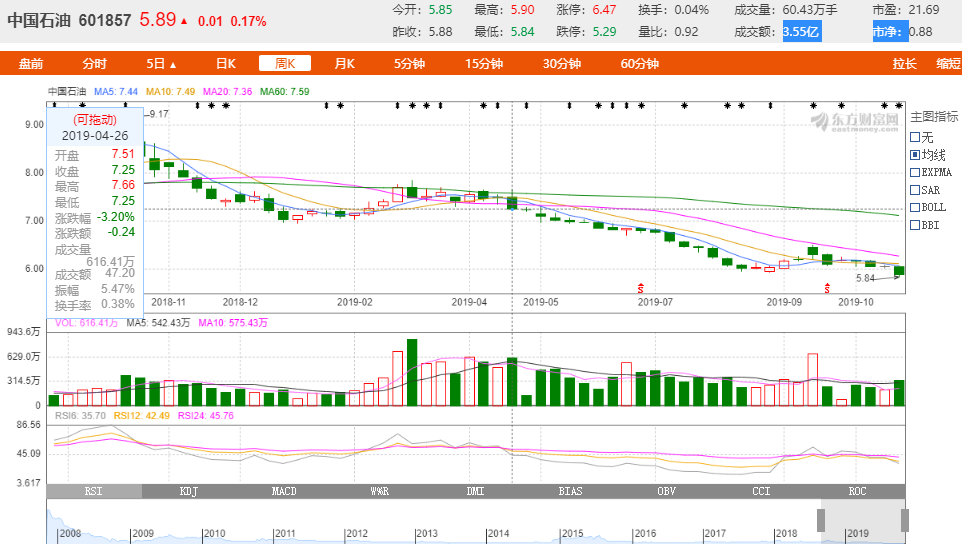Switch to the ROC indicator tab

(857, 491)
